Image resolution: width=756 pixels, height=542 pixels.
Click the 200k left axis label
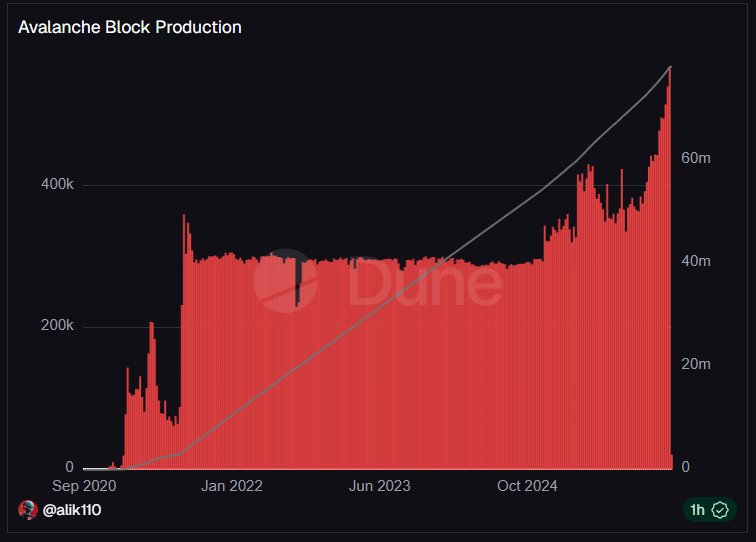[x=56, y=326]
